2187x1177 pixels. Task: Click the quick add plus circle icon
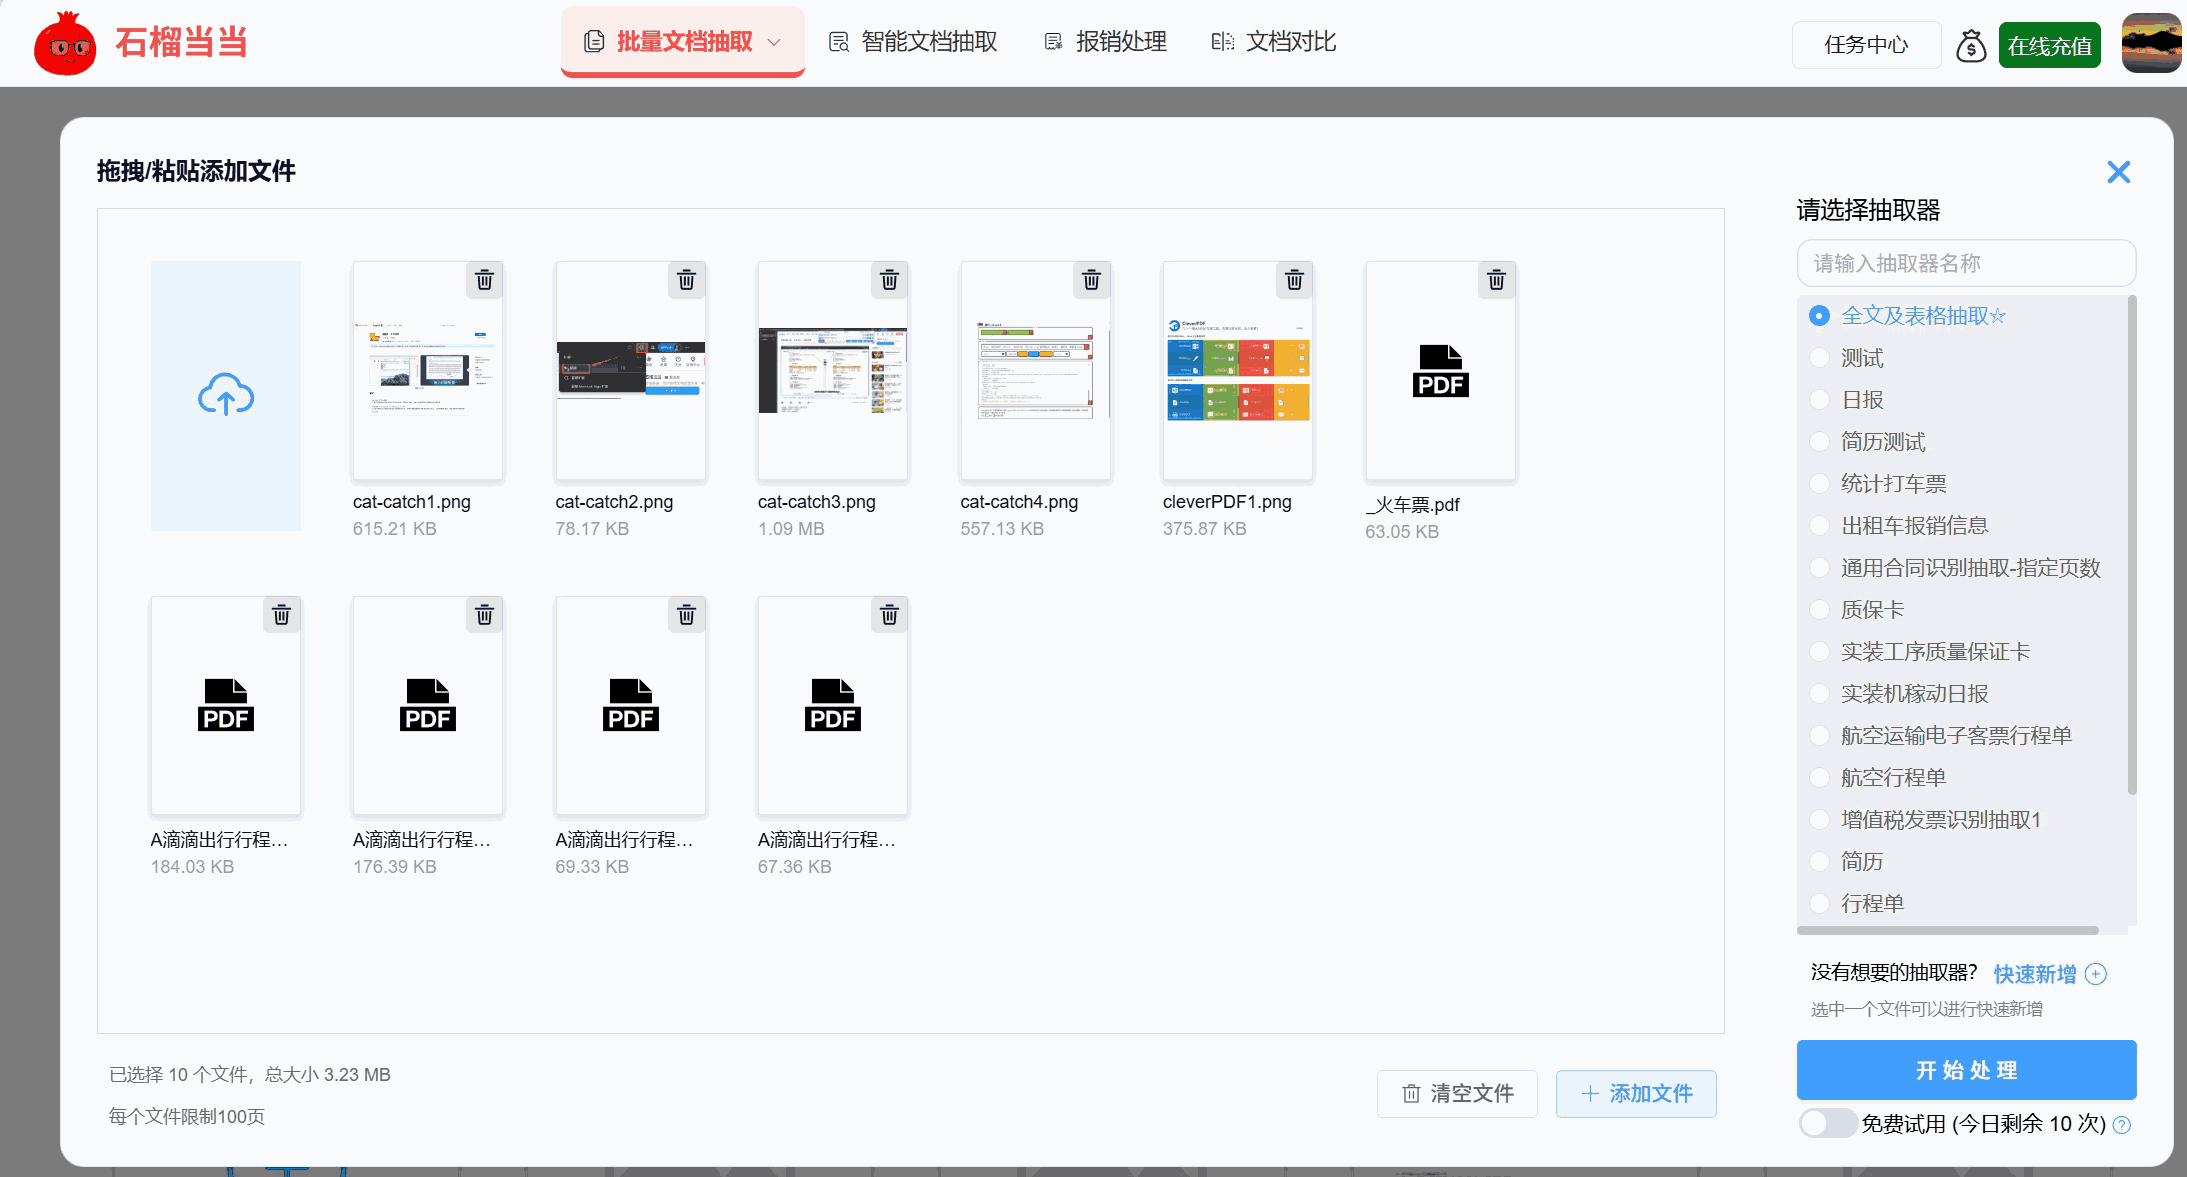2096,974
